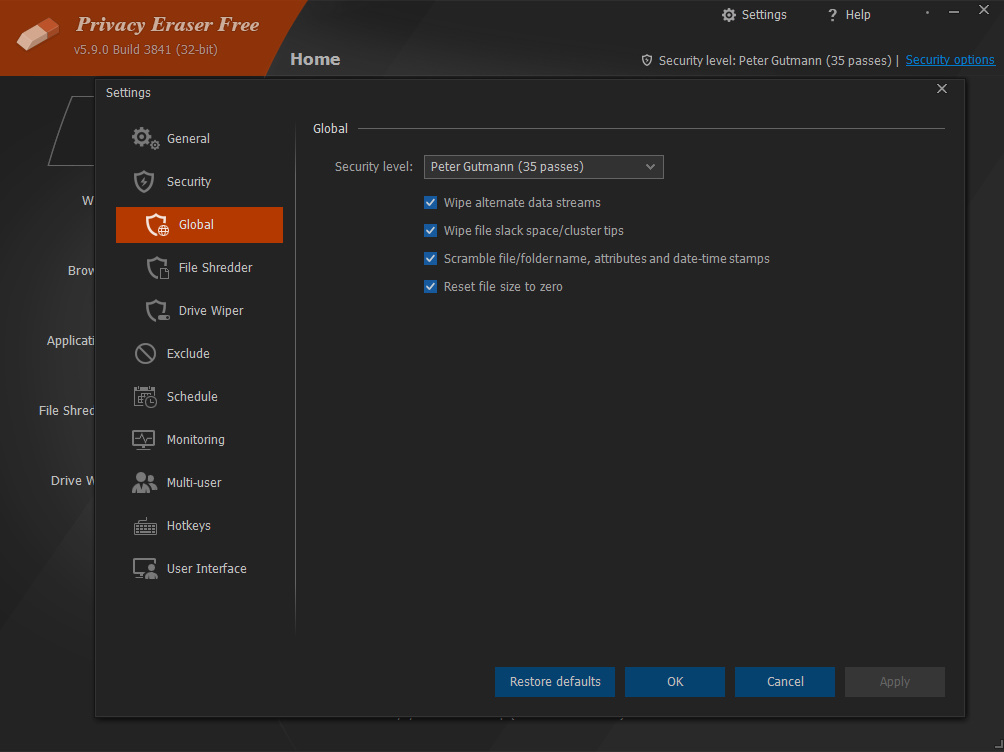Image resolution: width=1004 pixels, height=752 pixels.
Task: Click the Settings gear icon in title bar
Action: pos(729,15)
